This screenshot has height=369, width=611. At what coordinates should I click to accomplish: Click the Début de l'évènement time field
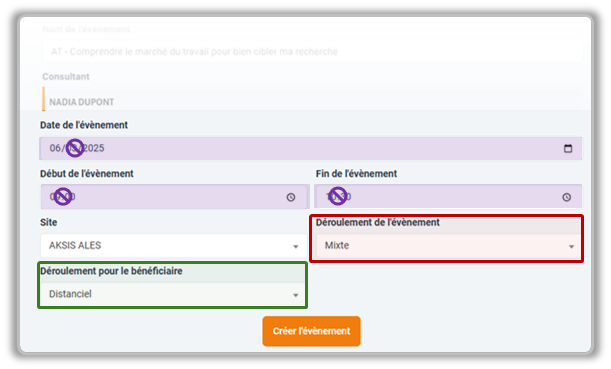[x=175, y=197]
